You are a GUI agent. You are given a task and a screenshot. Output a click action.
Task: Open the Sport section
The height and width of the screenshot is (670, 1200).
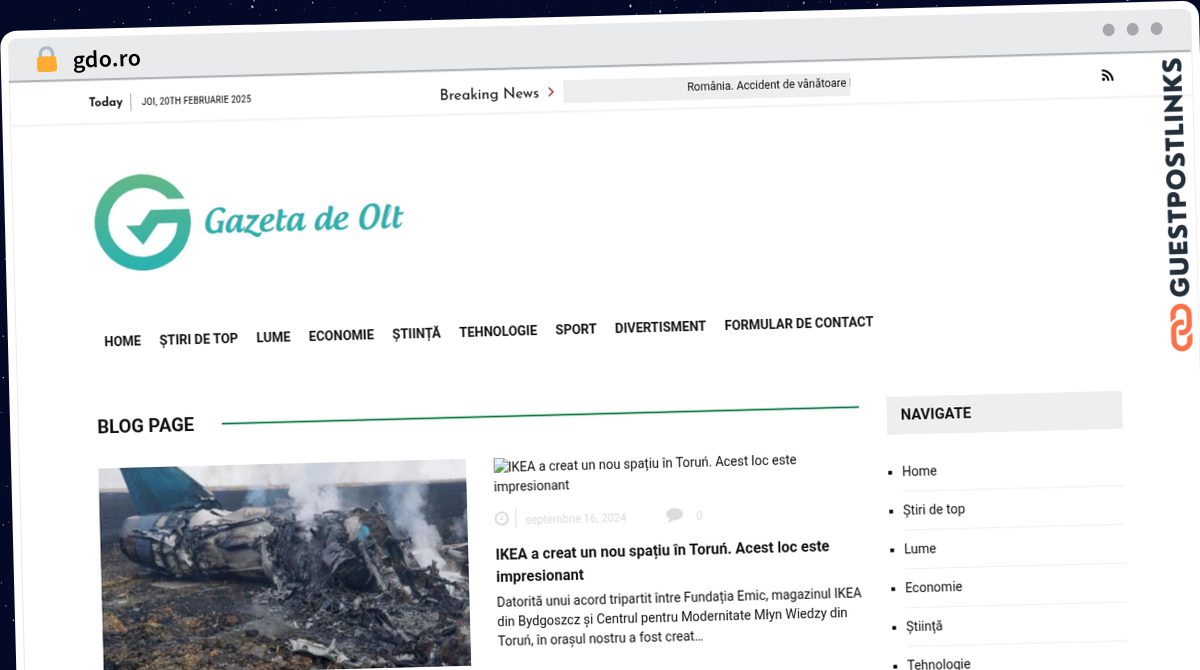coord(576,329)
